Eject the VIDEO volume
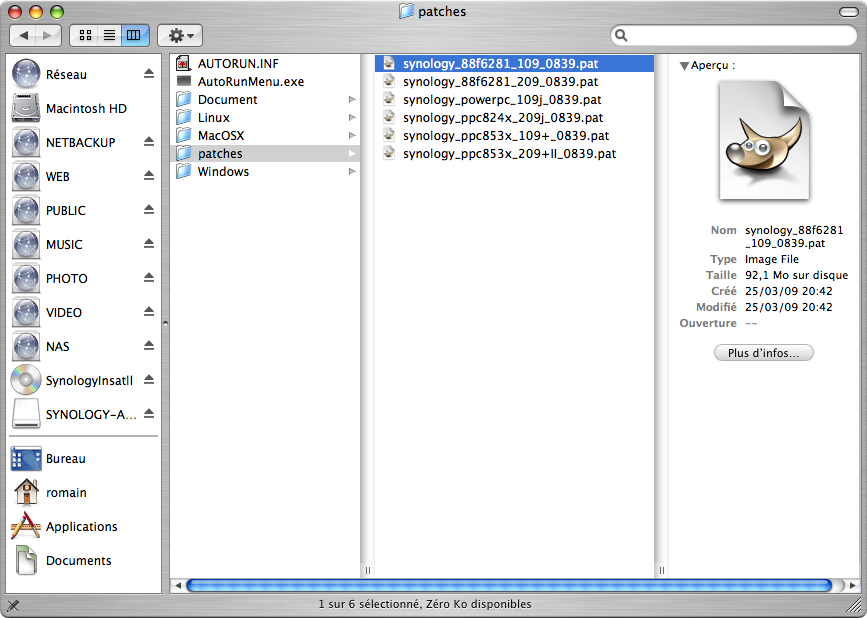 (x=149, y=312)
